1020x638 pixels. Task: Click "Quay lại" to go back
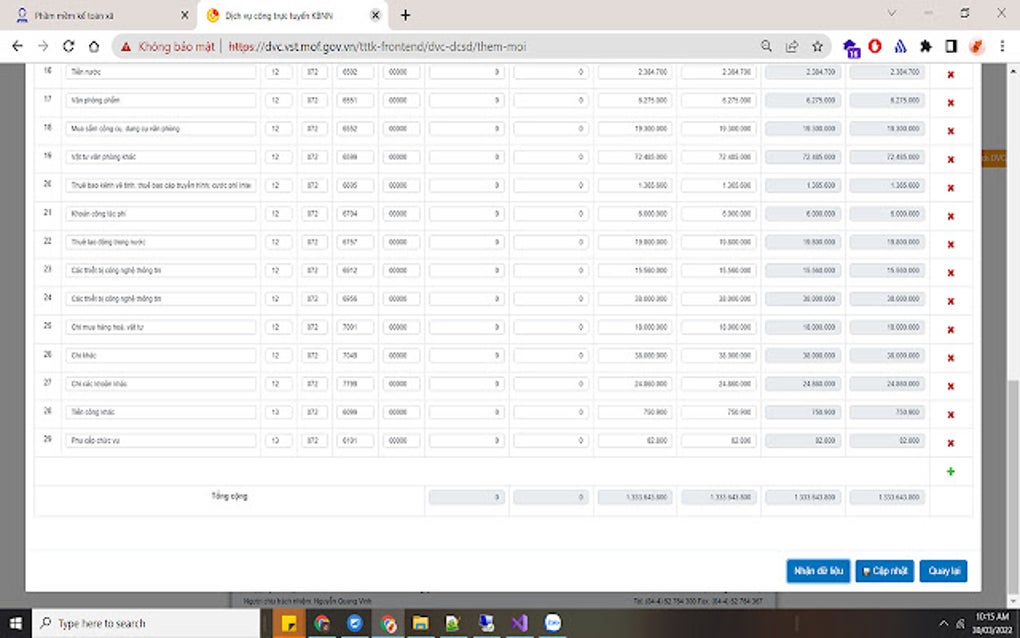pos(942,570)
